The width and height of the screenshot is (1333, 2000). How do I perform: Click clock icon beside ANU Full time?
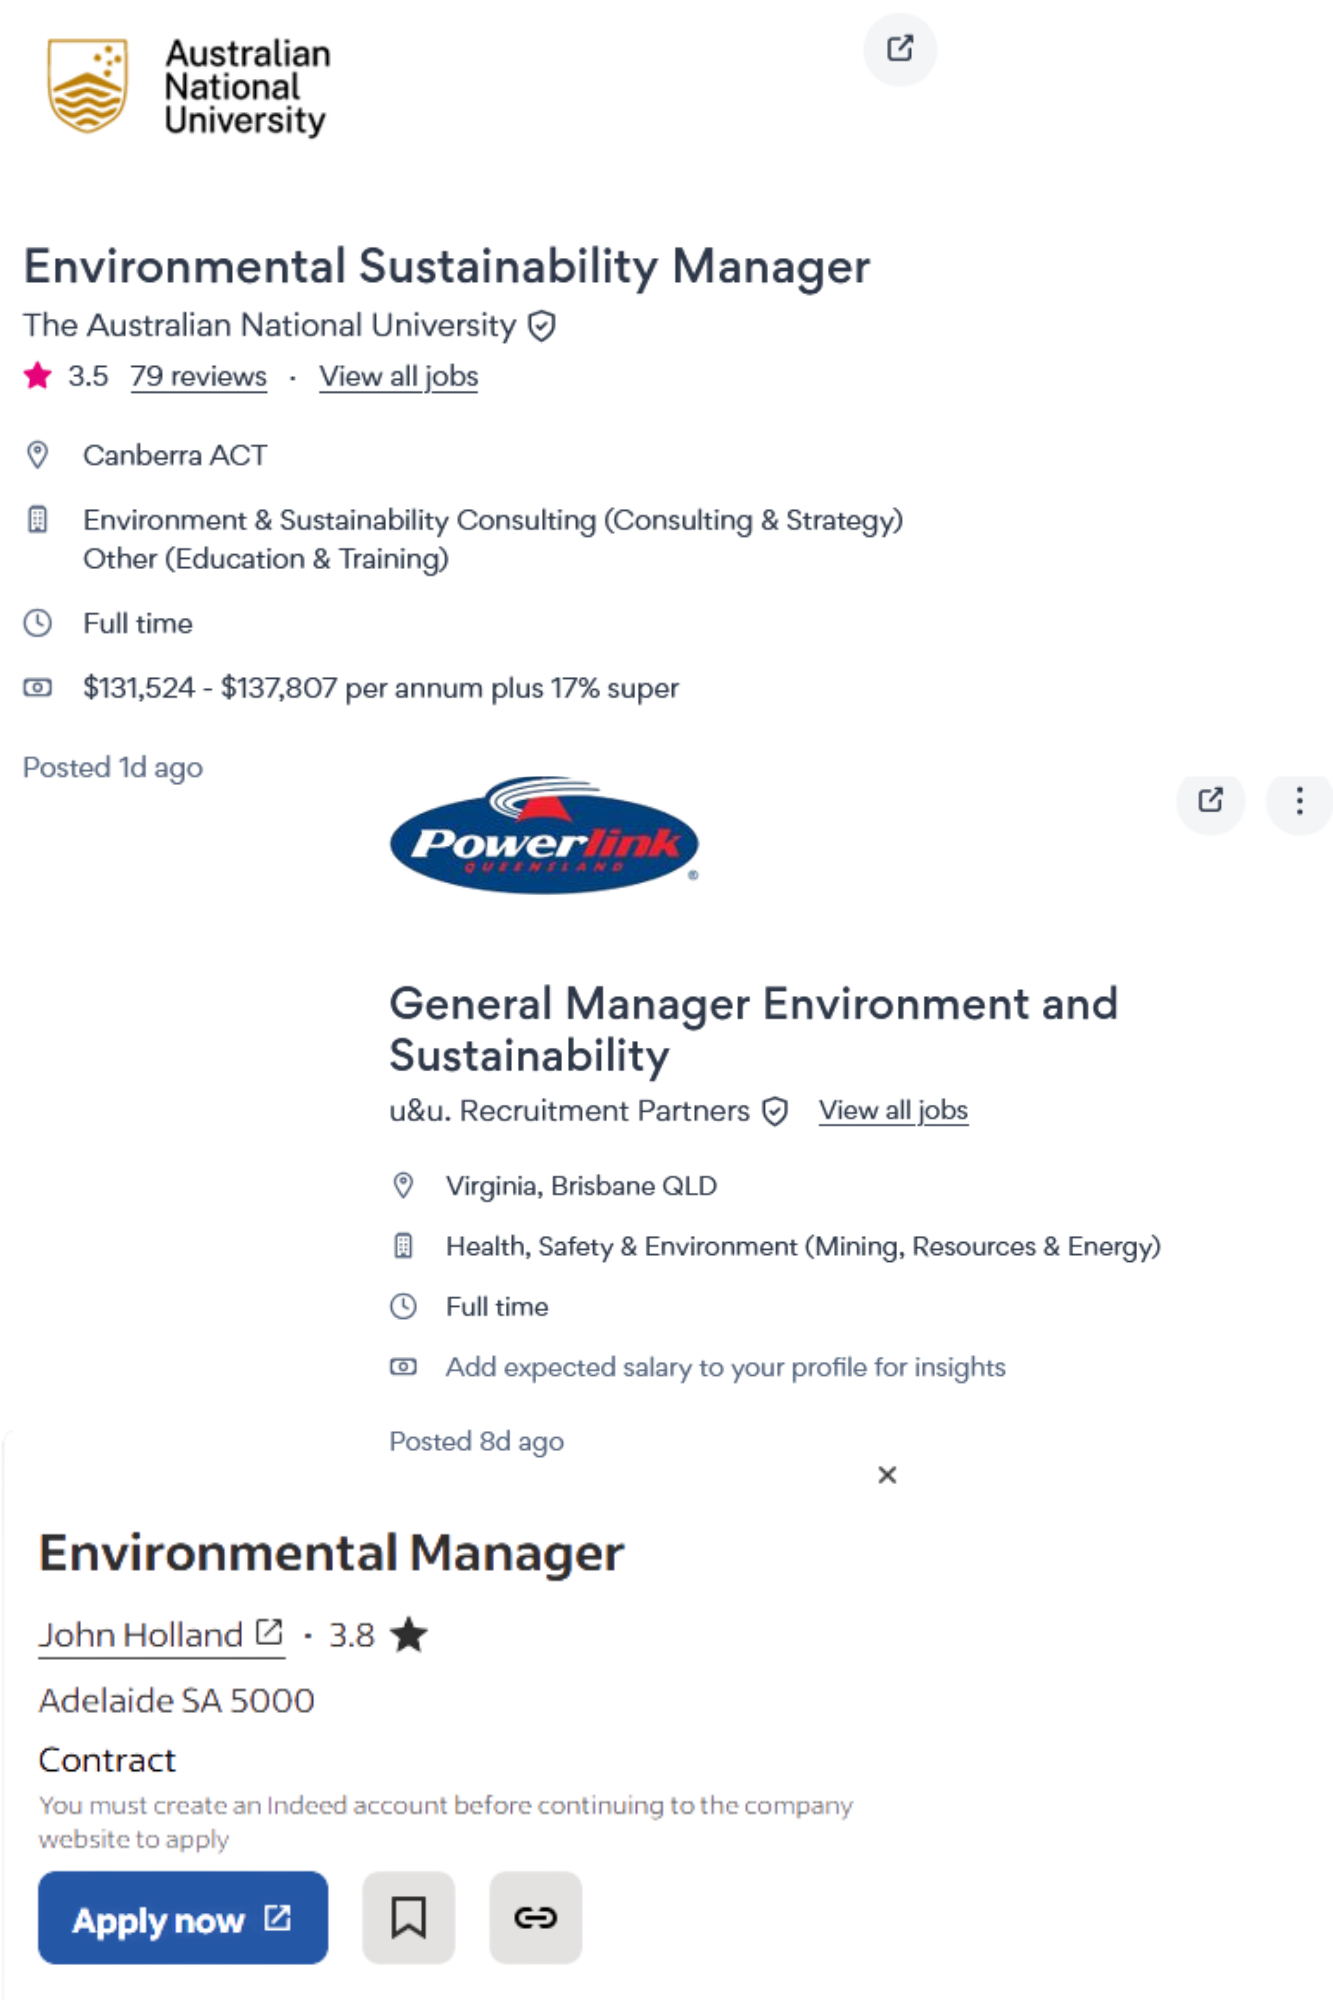coord(37,623)
